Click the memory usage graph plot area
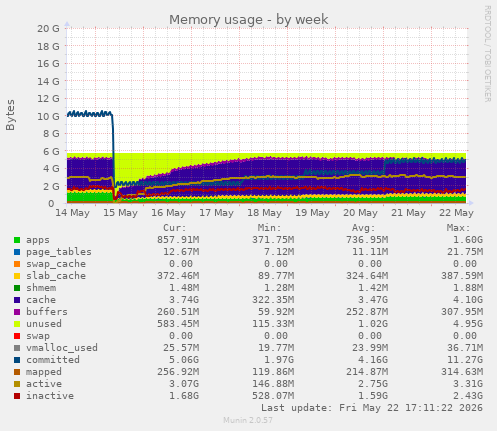The height and width of the screenshot is (431, 497). tap(267, 116)
